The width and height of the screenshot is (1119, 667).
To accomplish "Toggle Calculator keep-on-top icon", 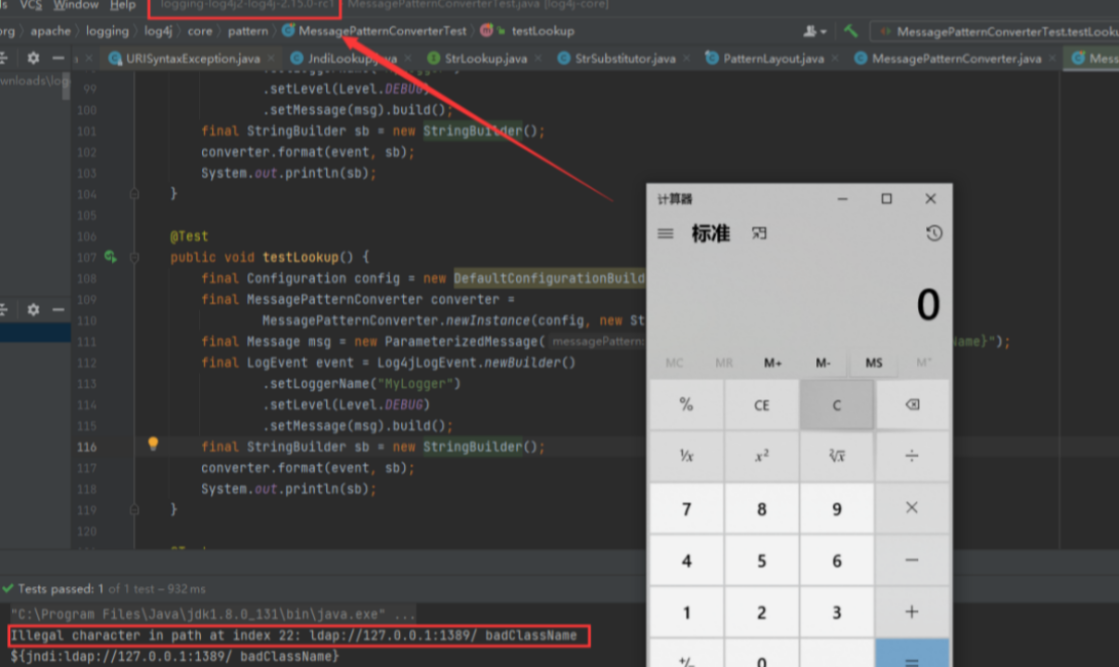I will pos(759,233).
